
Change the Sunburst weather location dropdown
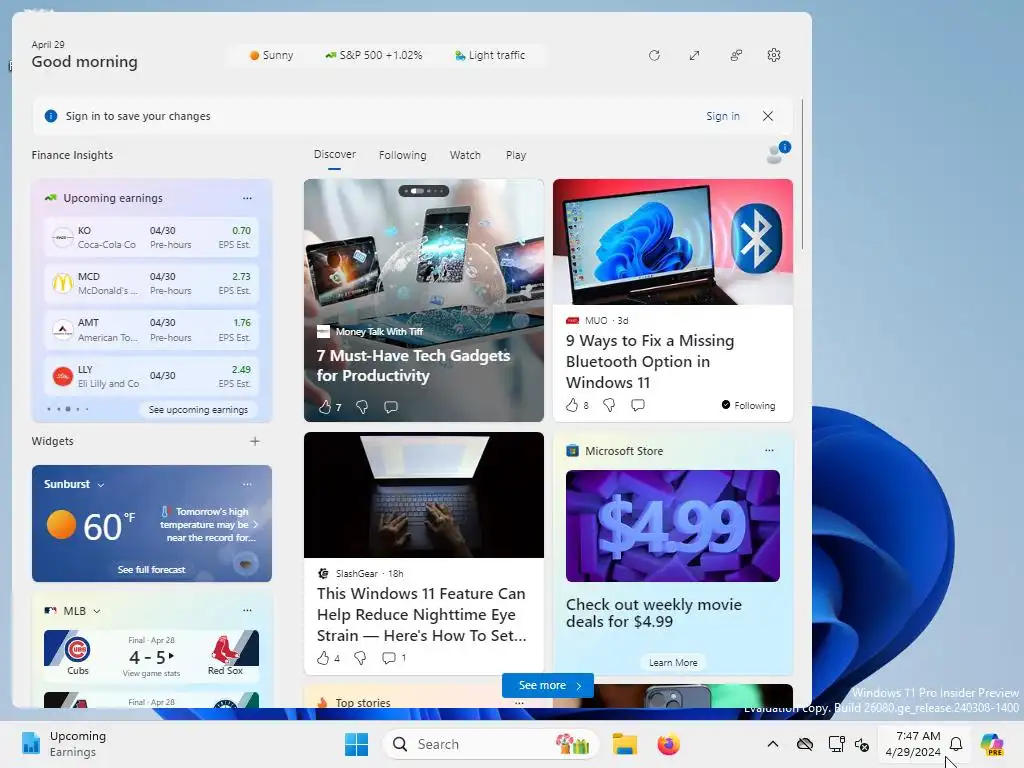click(101, 485)
